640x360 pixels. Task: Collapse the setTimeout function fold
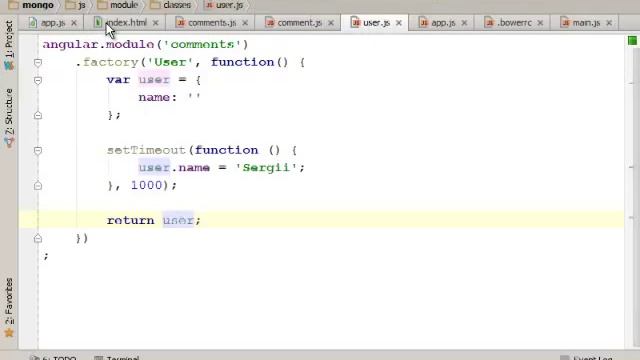(38, 151)
